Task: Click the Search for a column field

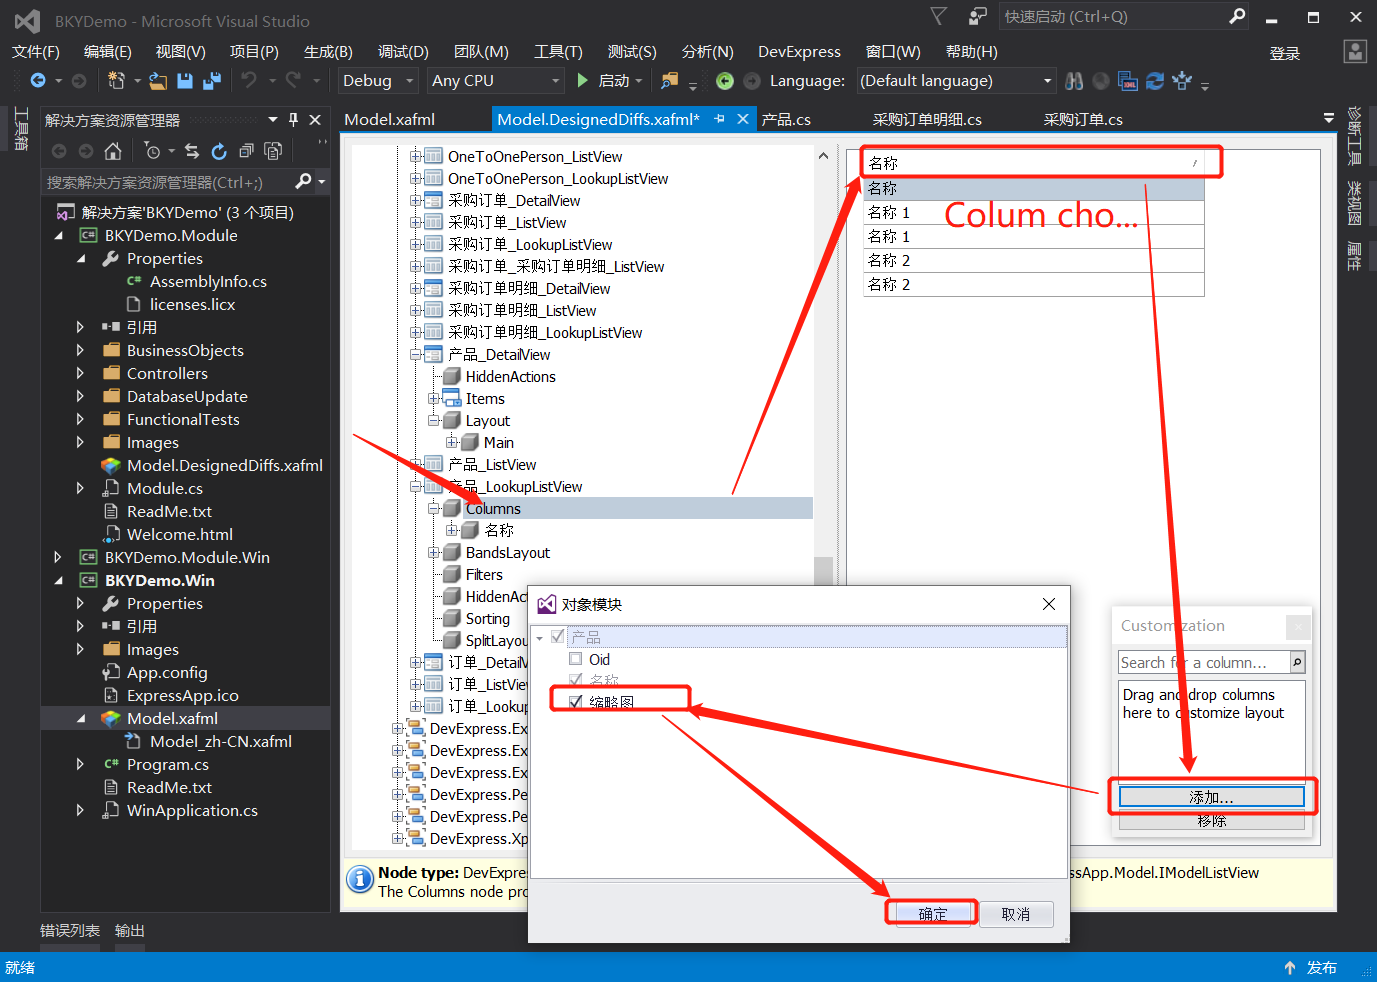Action: pyautogui.click(x=1204, y=662)
